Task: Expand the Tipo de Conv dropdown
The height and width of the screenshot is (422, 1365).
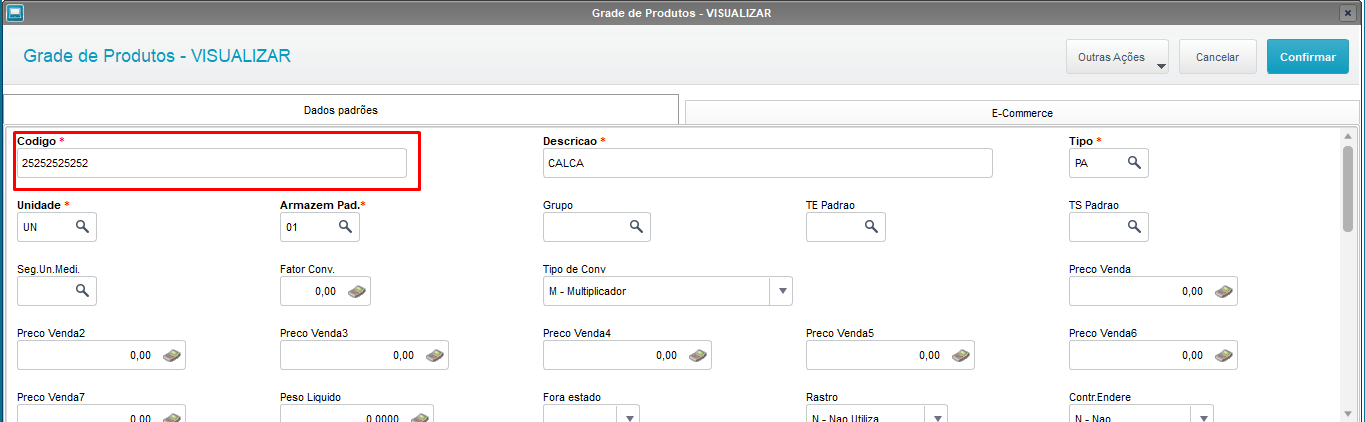Action: tap(781, 291)
